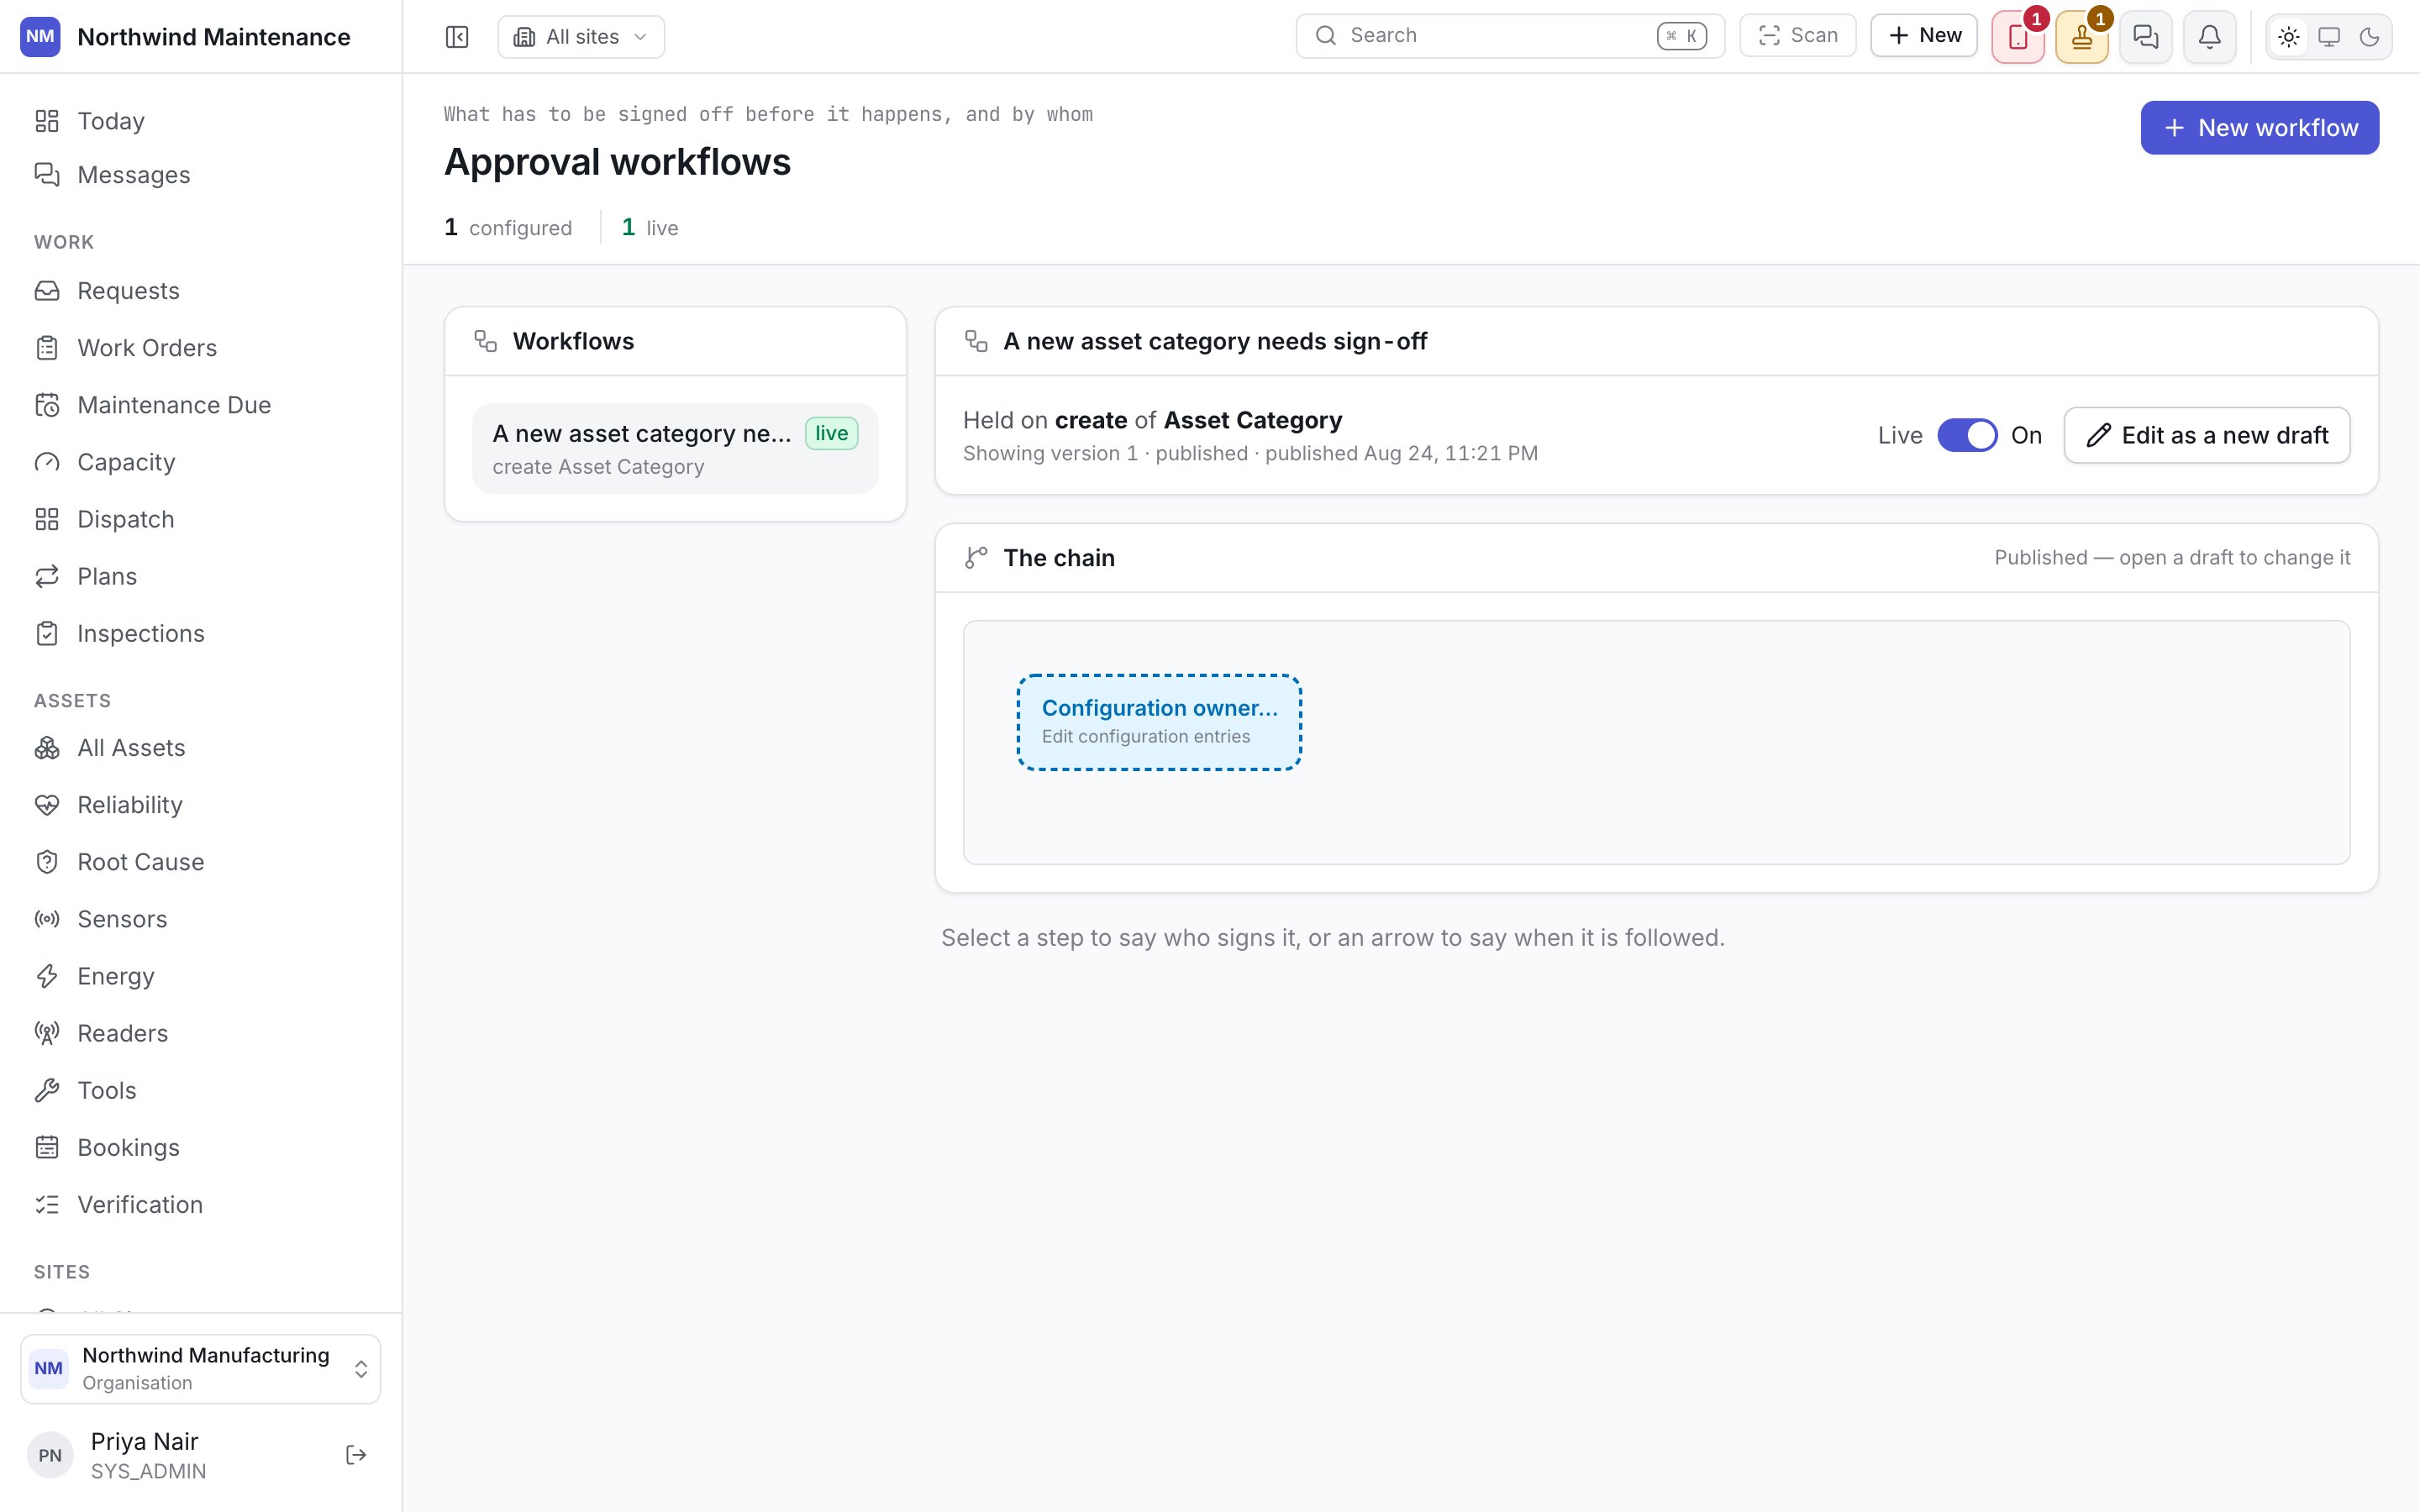Click 'Showing version 1 · published' text
The height and width of the screenshot is (1512, 2420).
tap(1105, 454)
